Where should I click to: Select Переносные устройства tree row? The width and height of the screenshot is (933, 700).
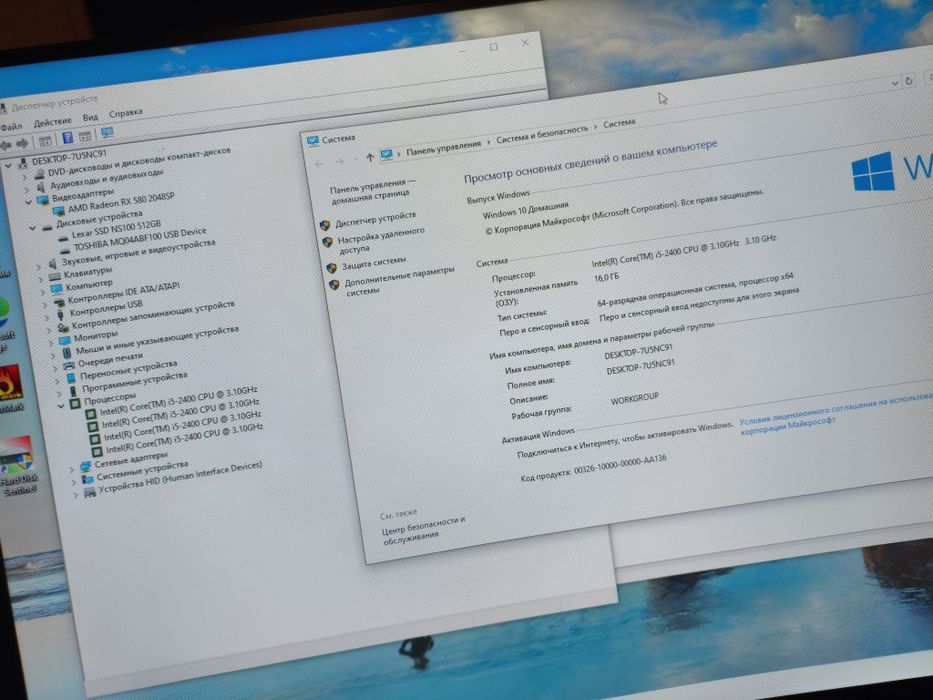(129, 371)
